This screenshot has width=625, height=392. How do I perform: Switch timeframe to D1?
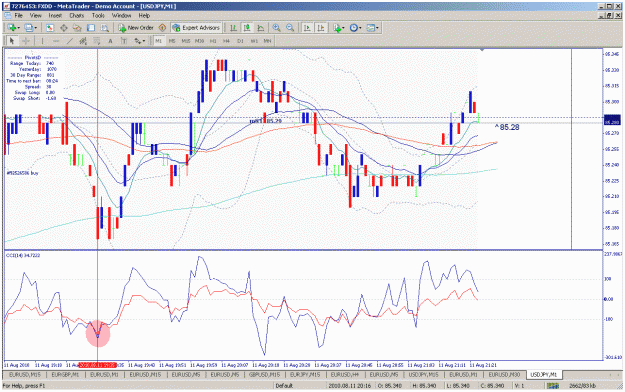tap(240, 41)
